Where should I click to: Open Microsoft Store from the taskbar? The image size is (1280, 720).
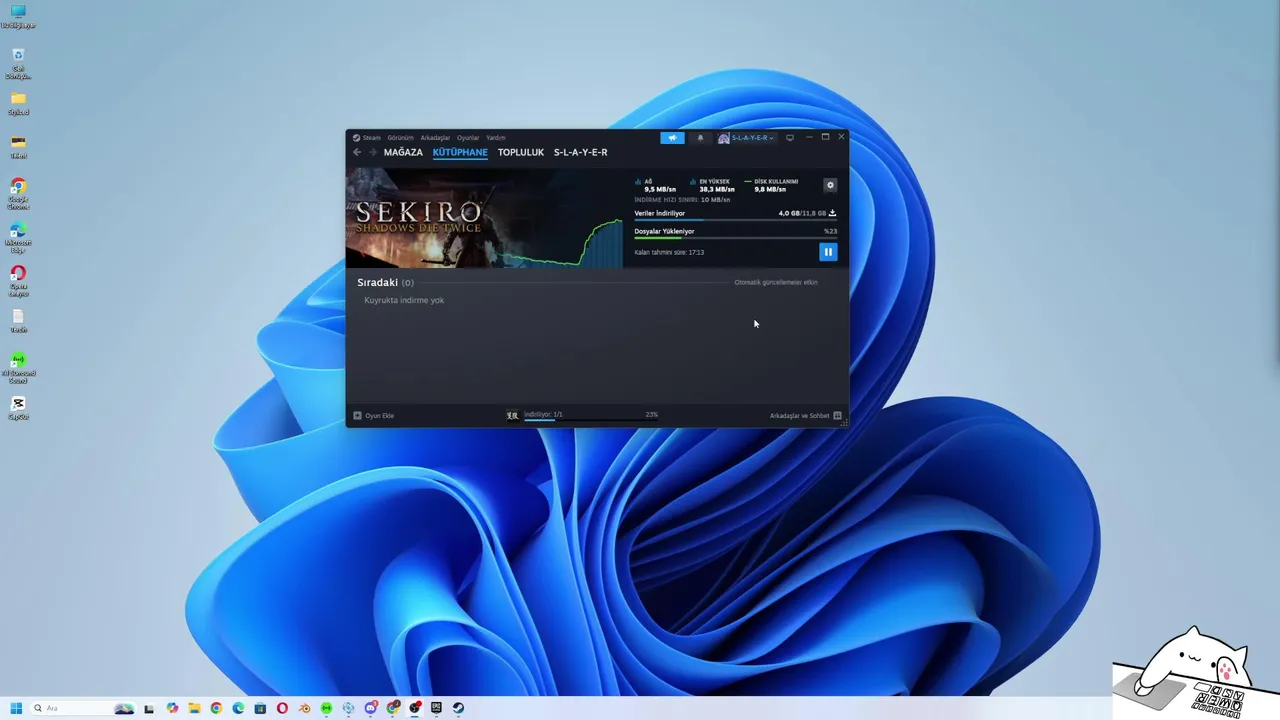pos(260,708)
